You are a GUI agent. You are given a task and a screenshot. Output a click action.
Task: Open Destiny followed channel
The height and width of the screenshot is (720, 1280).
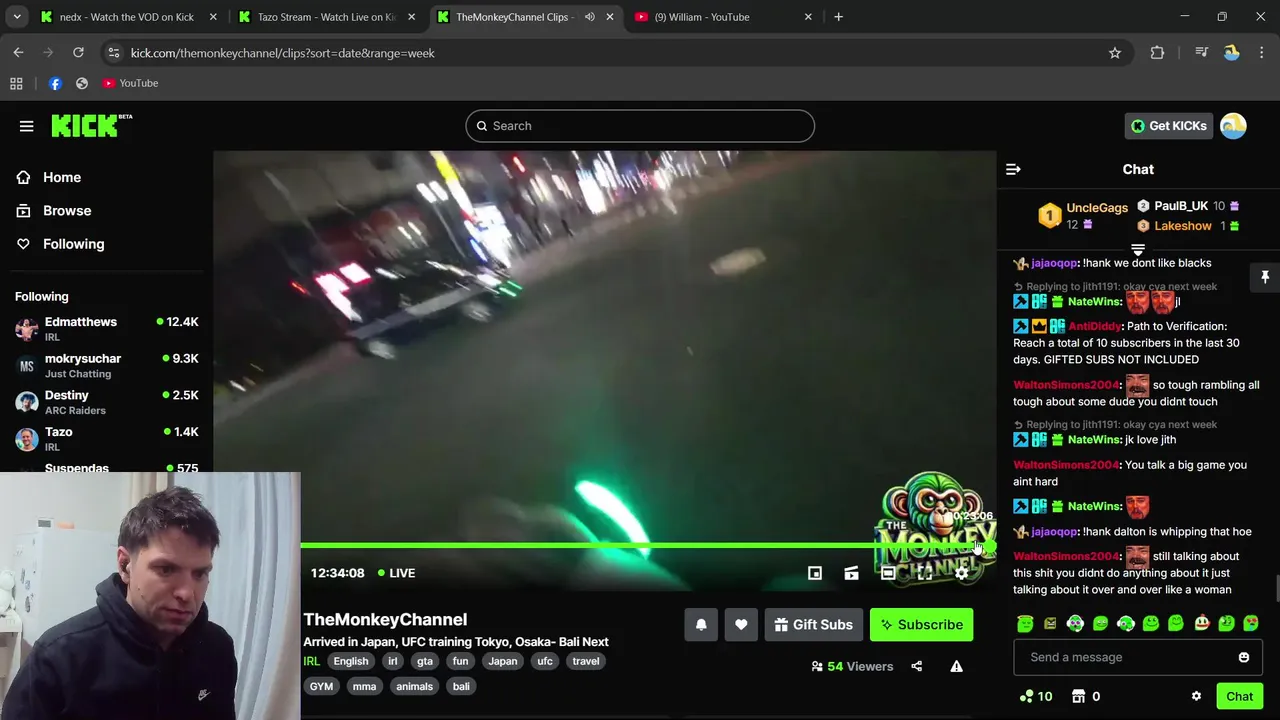[106, 402]
